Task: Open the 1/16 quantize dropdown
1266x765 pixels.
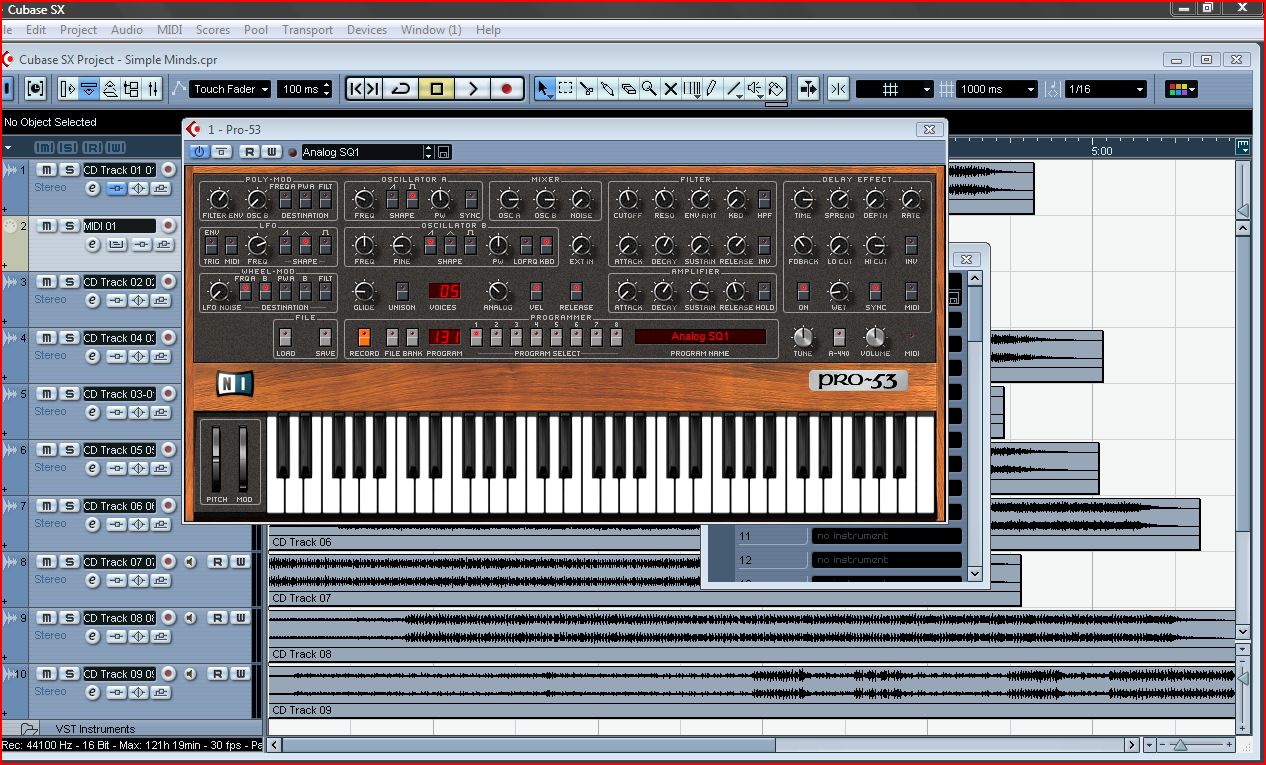Action: [1106, 89]
